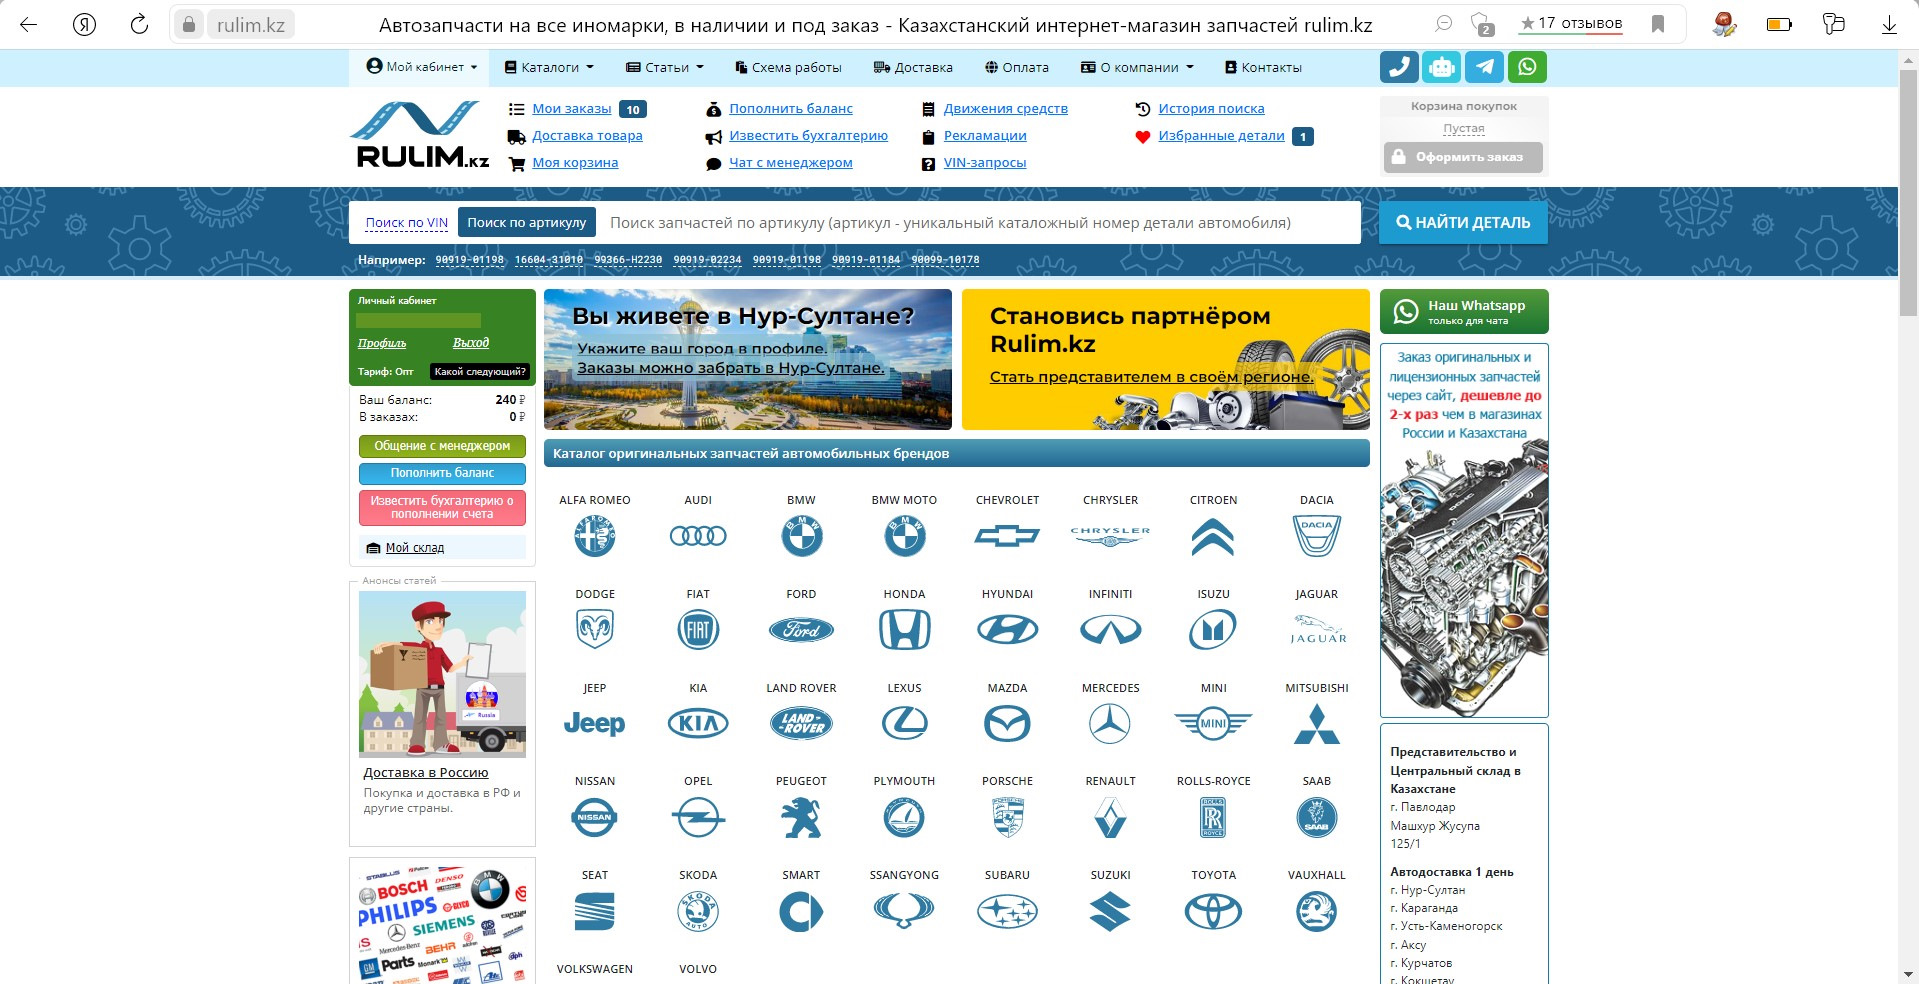
Task: Open browser downloads icon
Action: (x=1889, y=24)
